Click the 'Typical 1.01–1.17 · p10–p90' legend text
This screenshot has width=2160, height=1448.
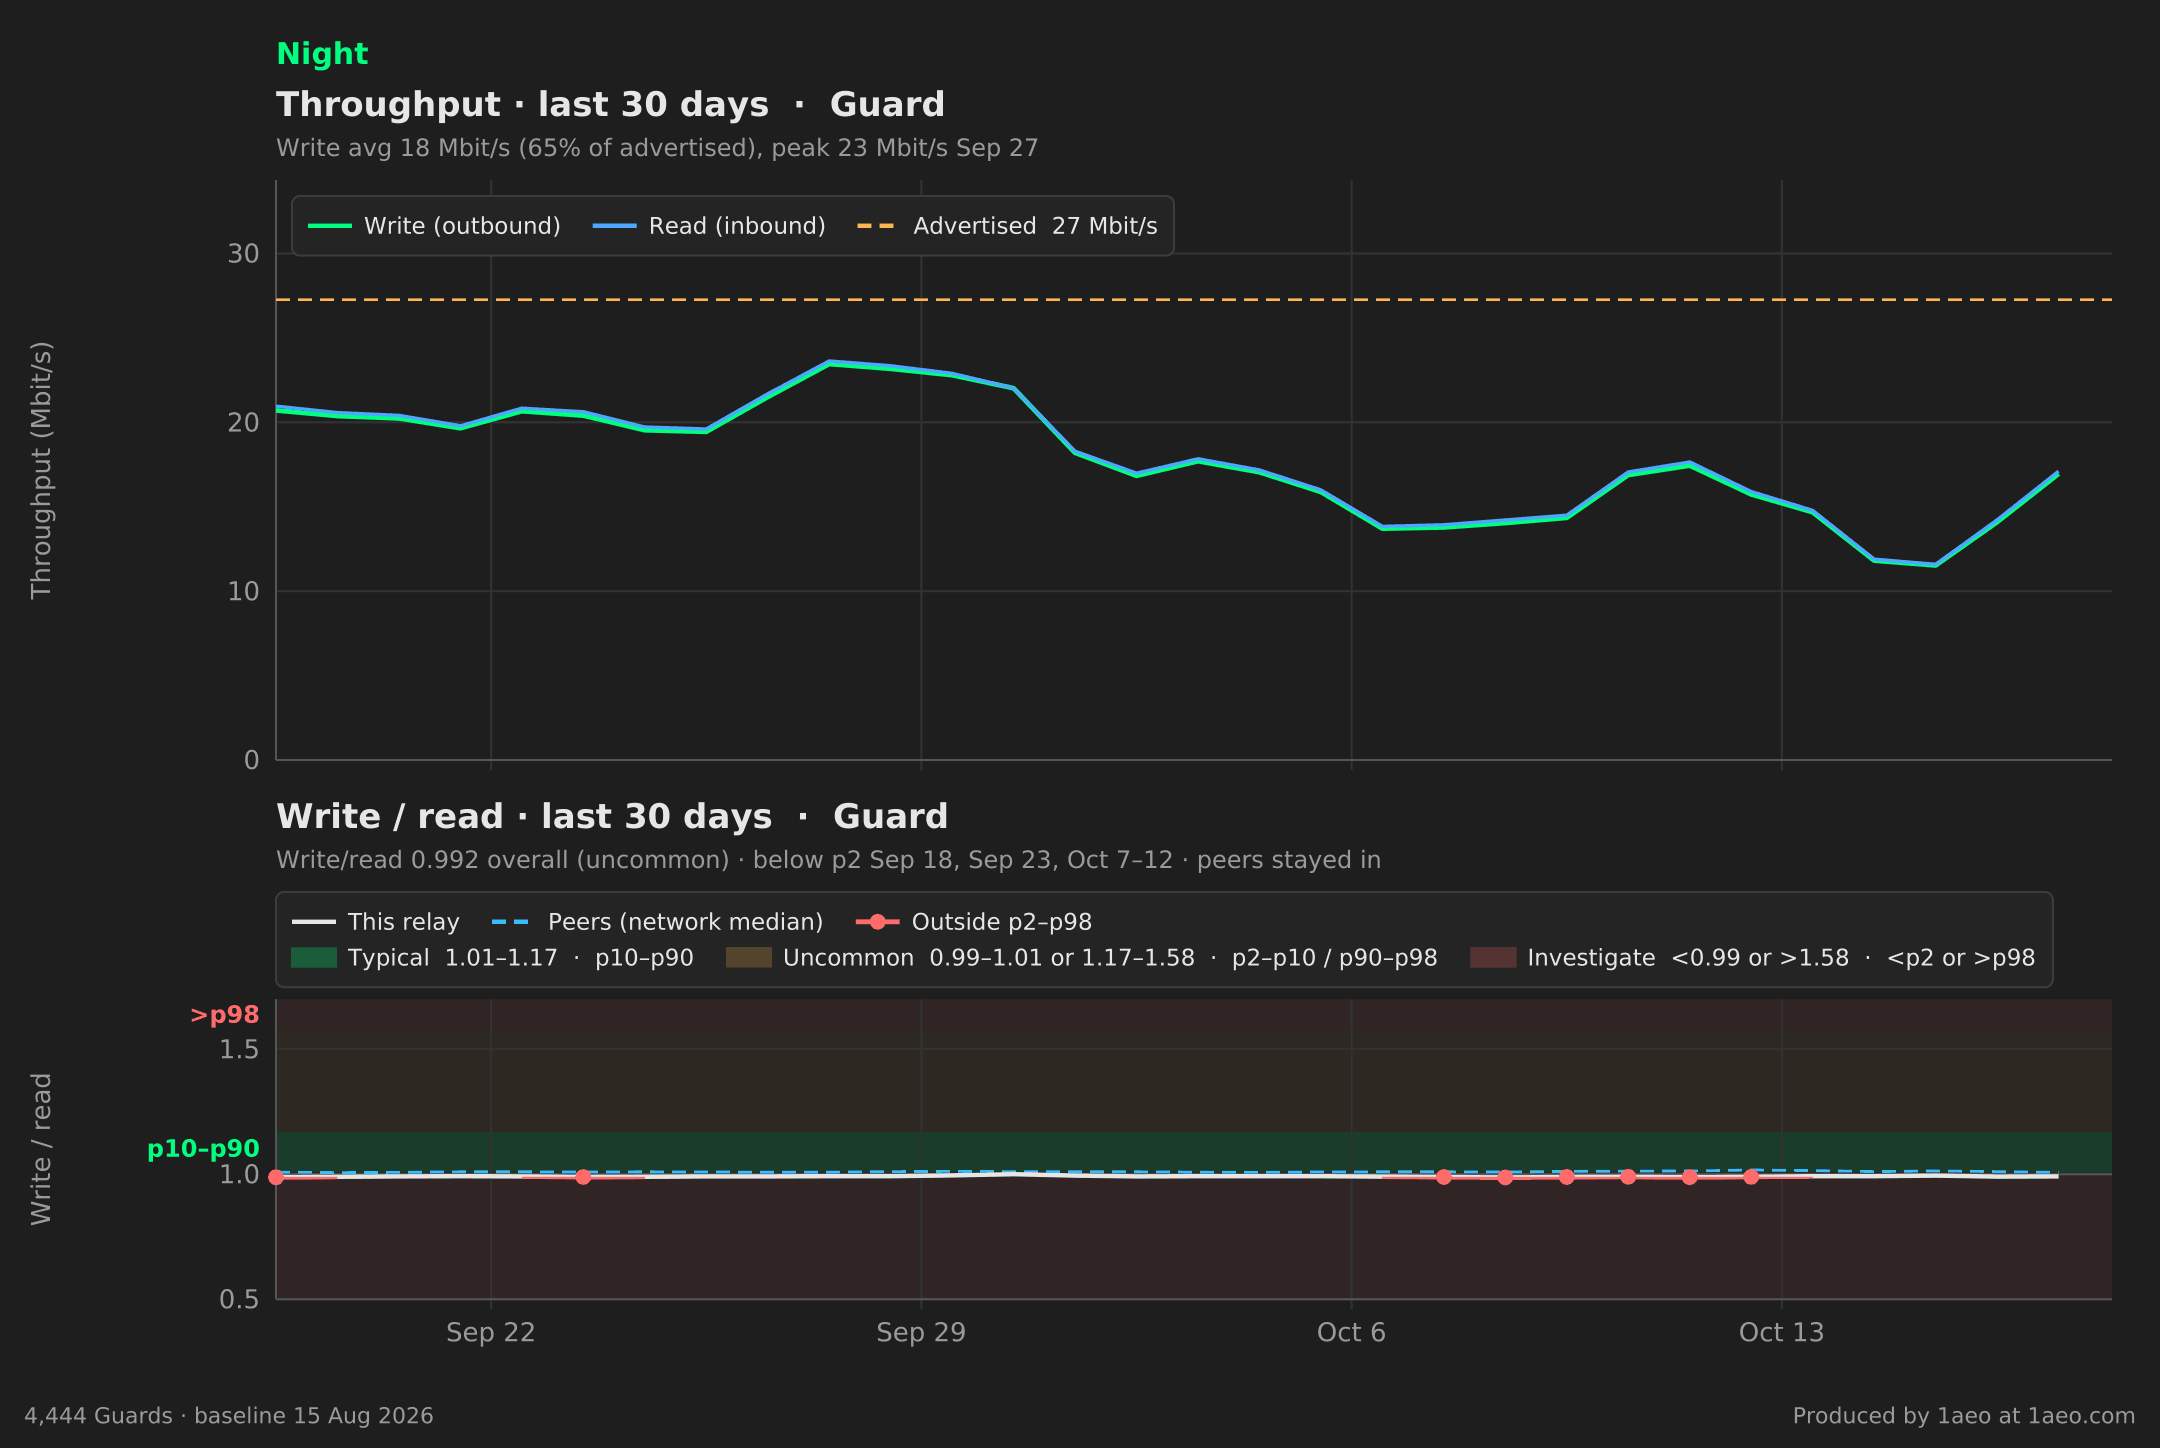520,958
